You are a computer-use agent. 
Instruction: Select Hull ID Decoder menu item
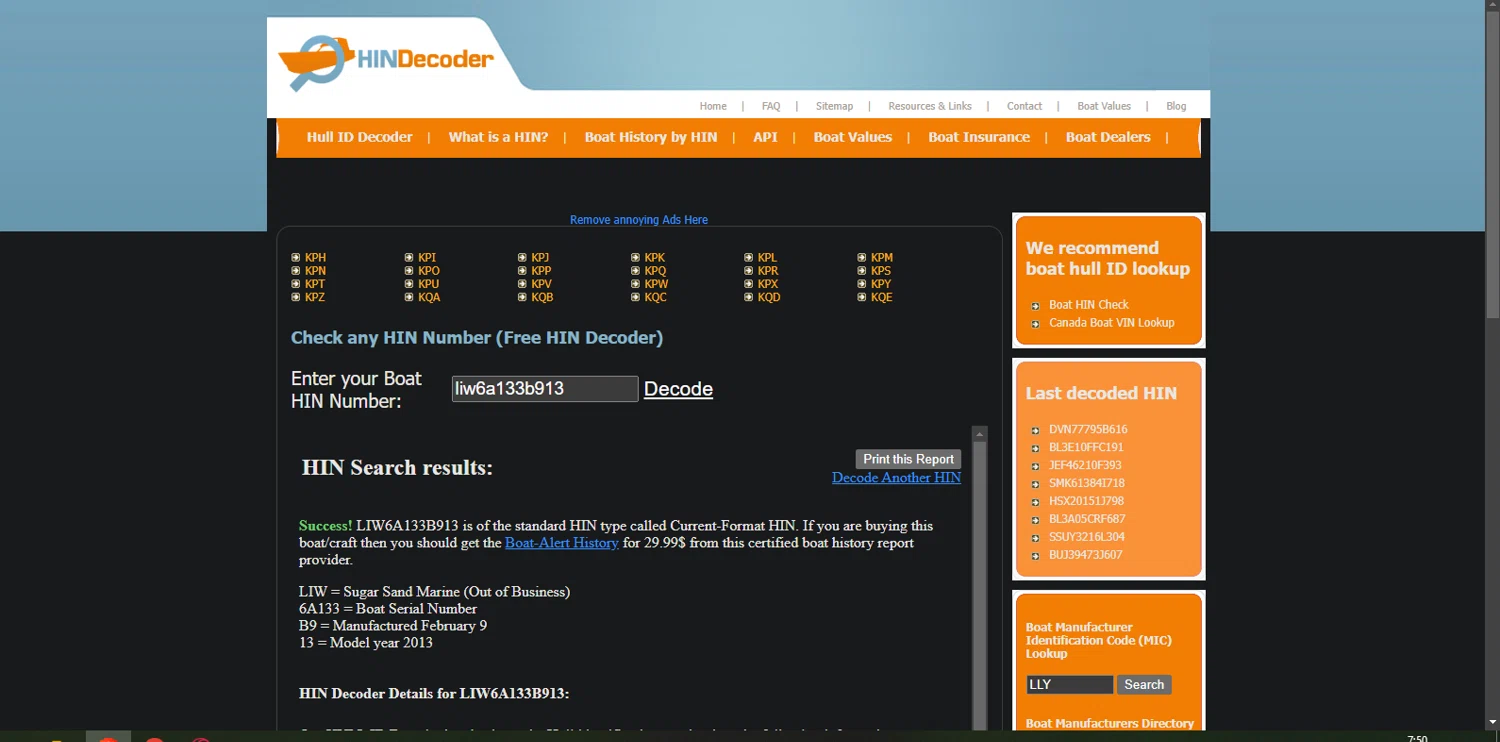point(359,137)
